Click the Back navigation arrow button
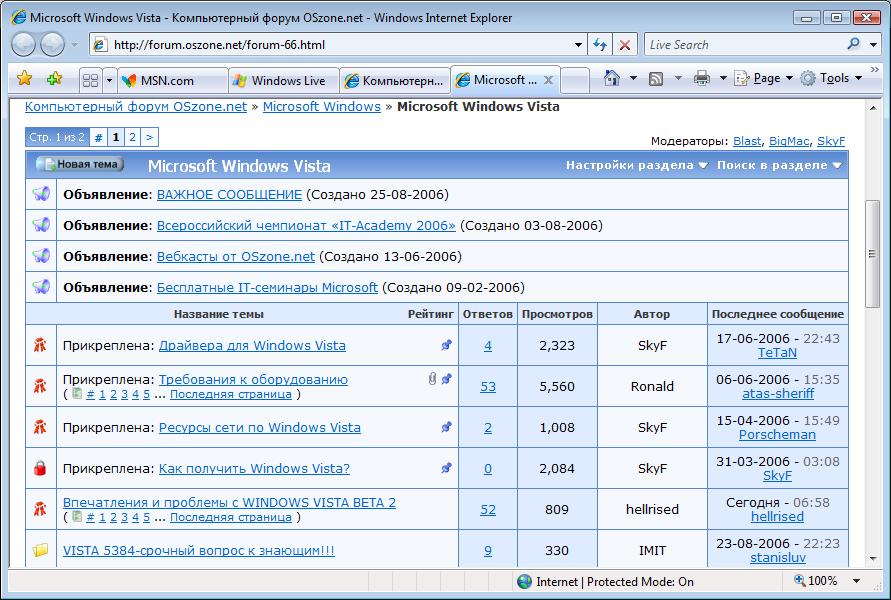Screen dimensions: 891x600 [25, 44]
